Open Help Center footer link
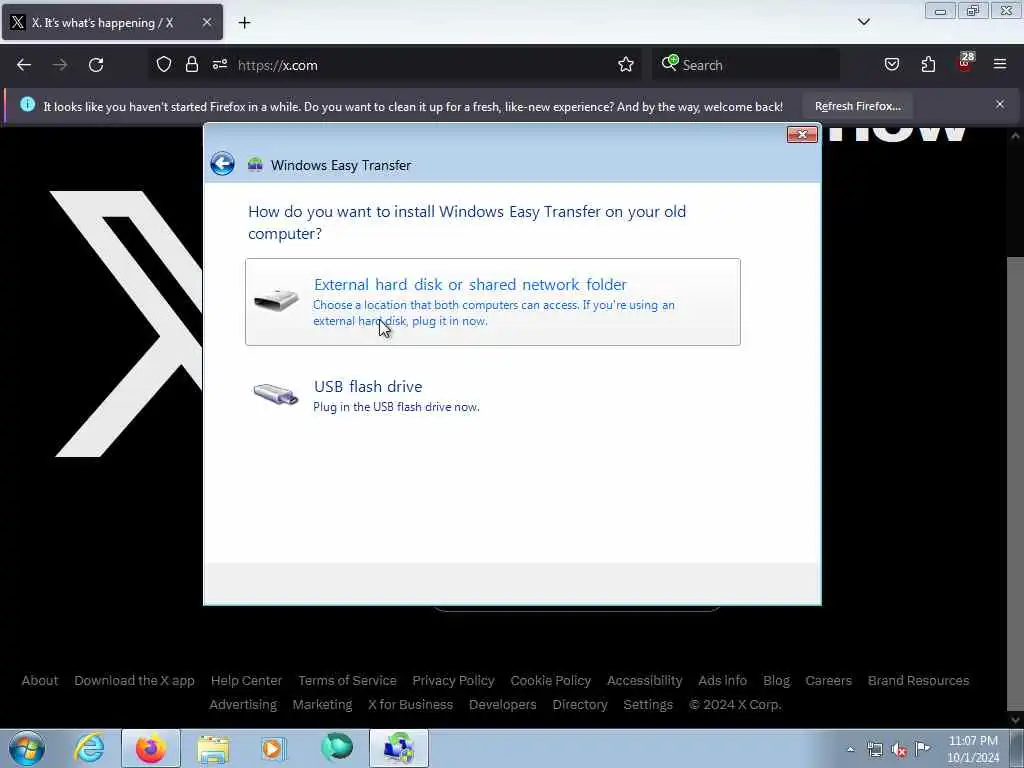 click(x=246, y=680)
